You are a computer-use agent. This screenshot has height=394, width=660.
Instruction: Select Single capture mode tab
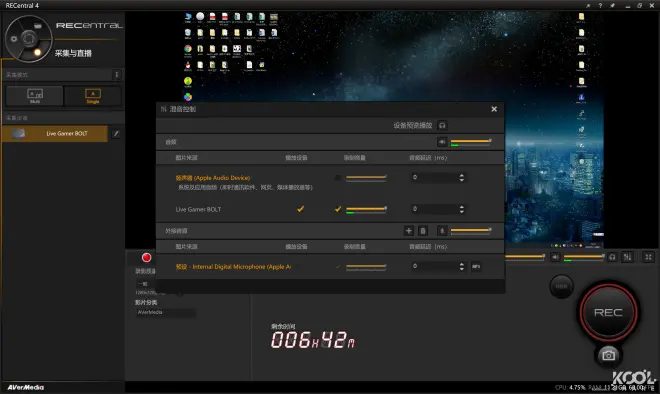pyautogui.click(x=93, y=96)
